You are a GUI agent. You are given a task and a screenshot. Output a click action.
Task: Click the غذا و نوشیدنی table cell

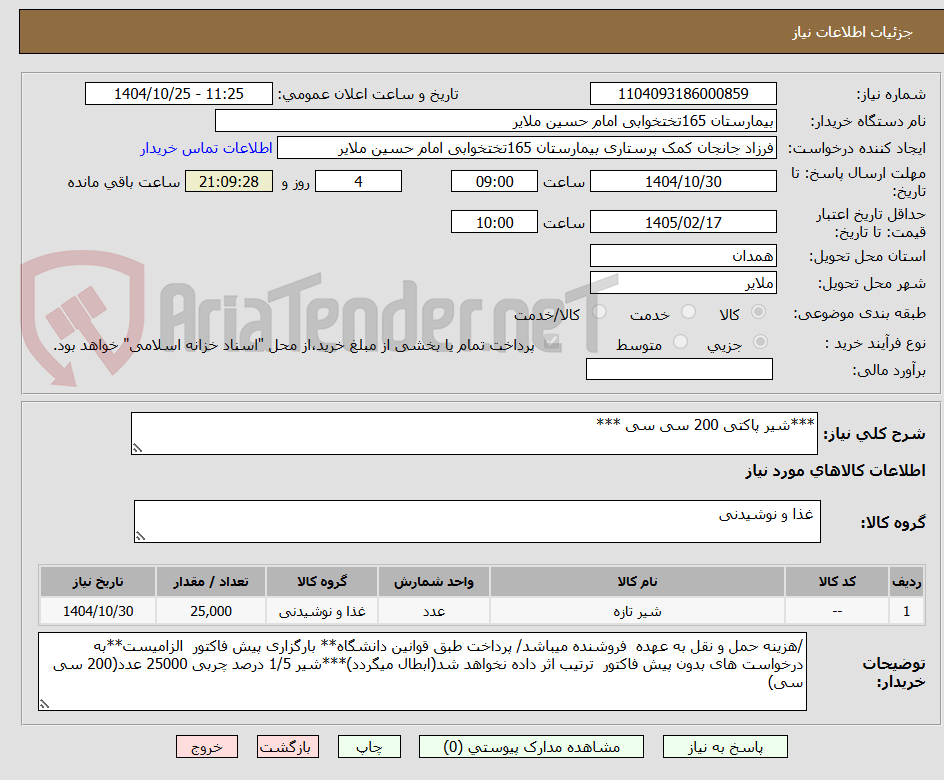pos(322,611)
